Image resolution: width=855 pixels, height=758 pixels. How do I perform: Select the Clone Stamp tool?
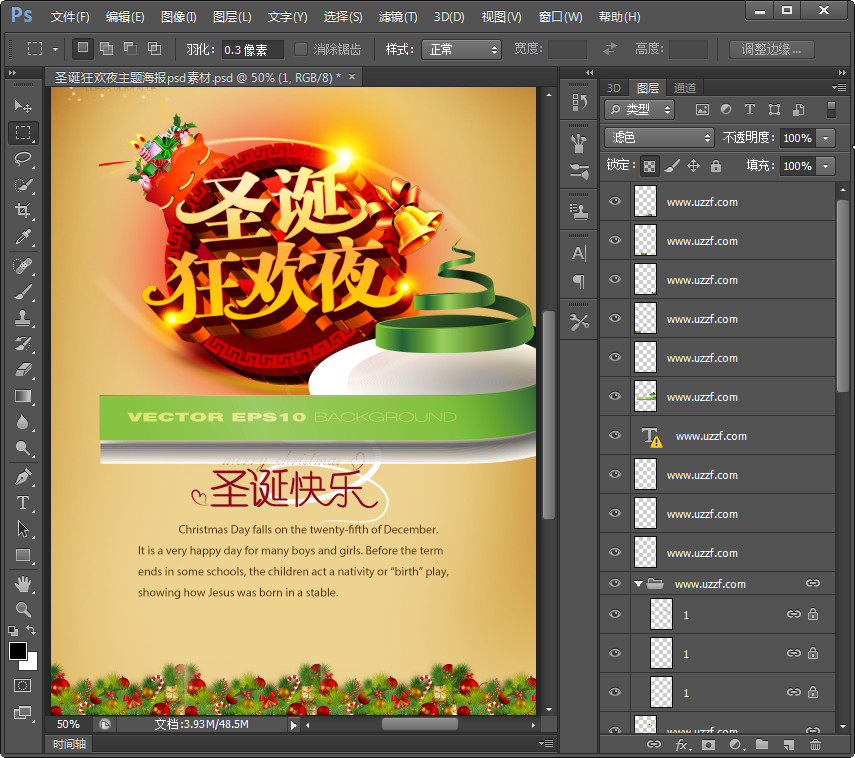[23, 318]
